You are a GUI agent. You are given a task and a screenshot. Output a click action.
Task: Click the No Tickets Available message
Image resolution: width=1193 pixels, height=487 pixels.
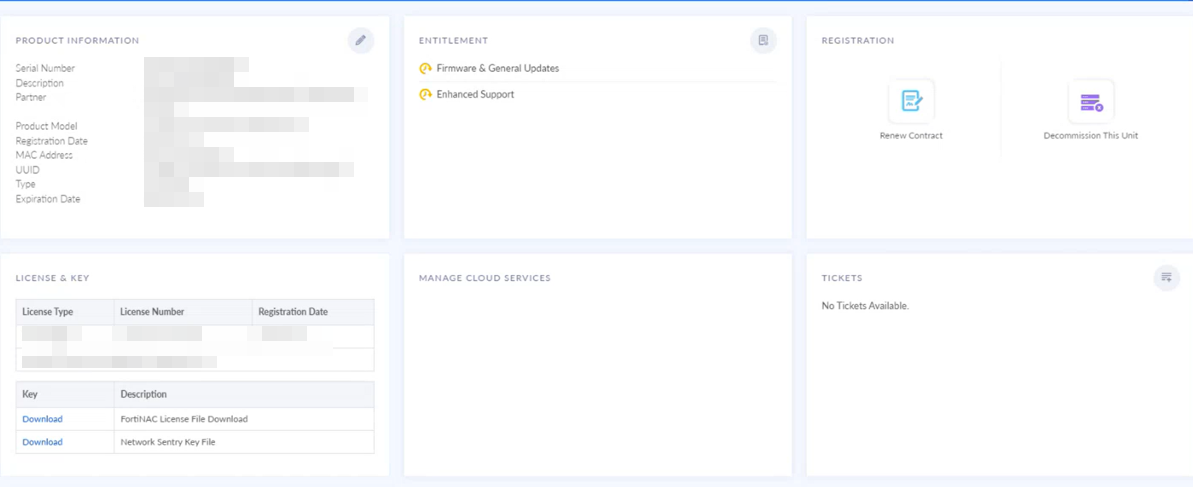click(865, 306)
